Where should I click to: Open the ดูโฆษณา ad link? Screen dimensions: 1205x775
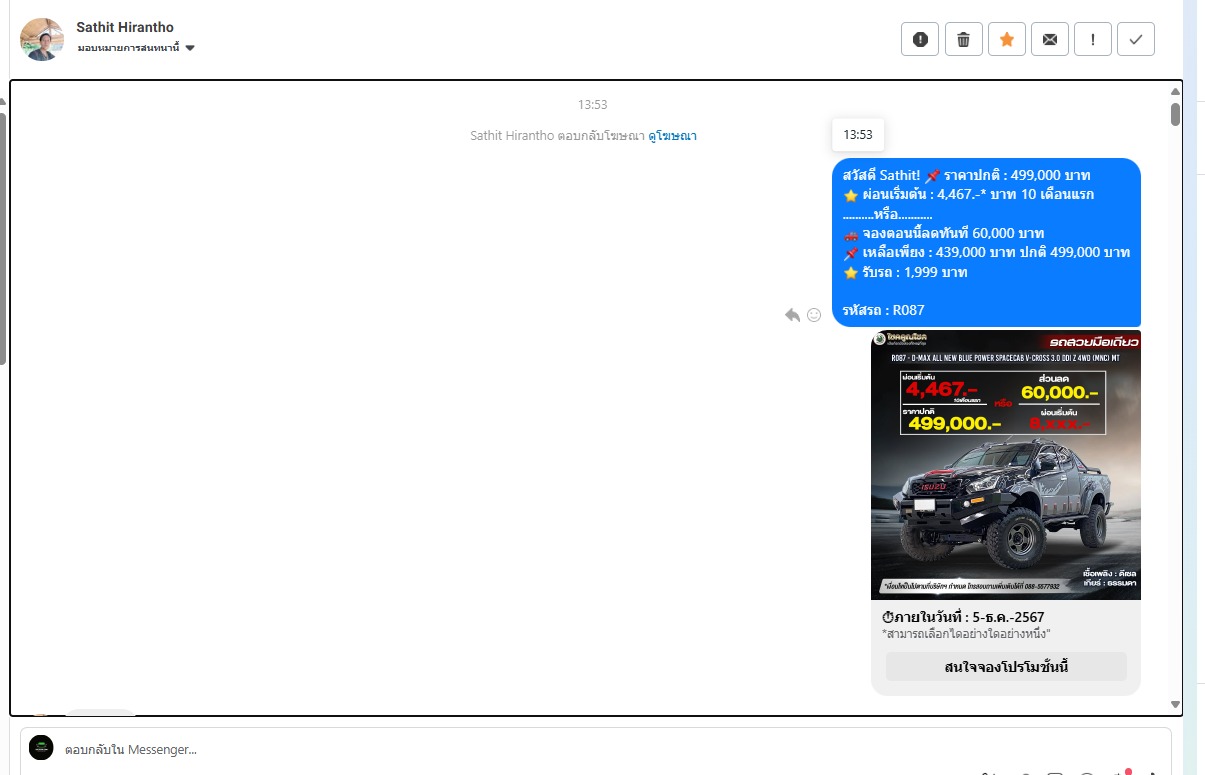(672, 136)
